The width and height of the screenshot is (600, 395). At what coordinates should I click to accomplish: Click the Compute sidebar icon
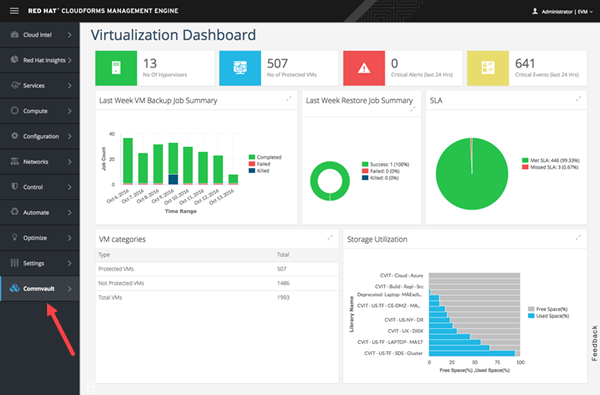15,111
